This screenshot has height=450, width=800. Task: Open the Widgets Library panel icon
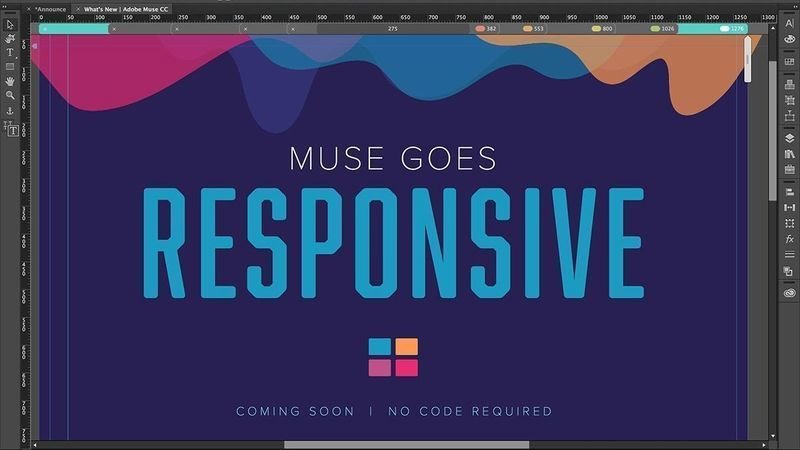[789, 84]
